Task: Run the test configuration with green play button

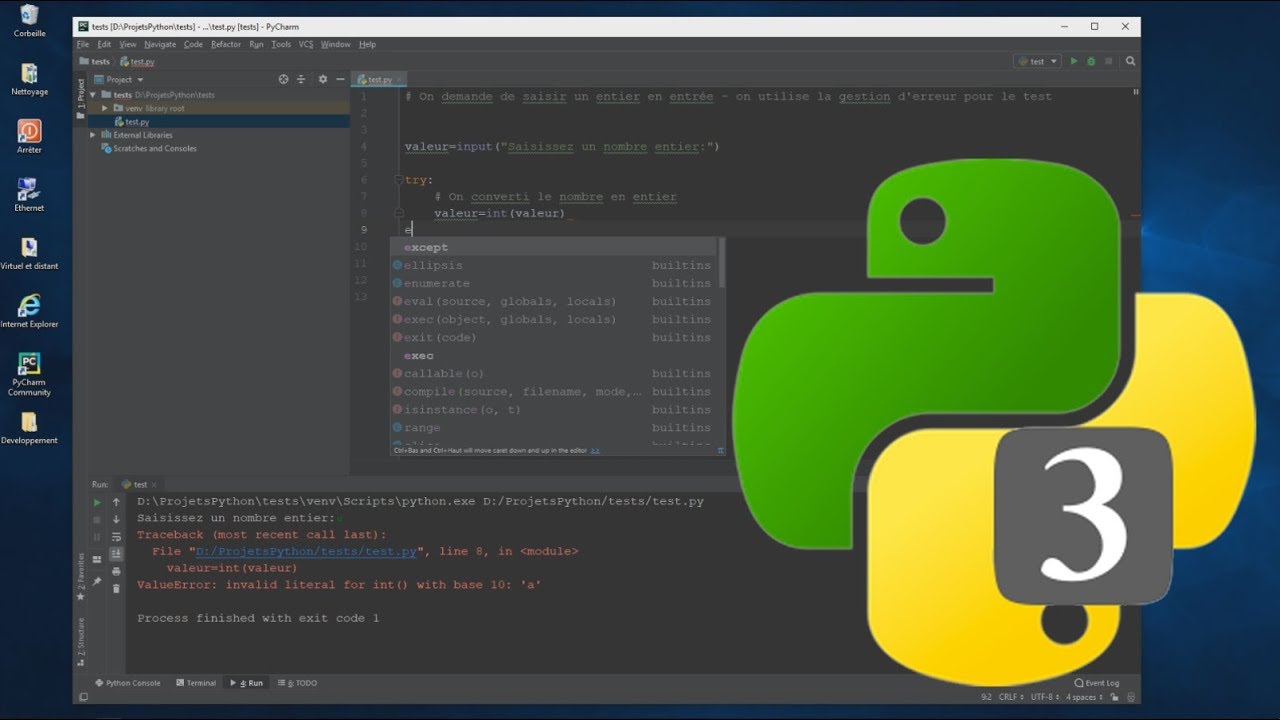Action: (1074, 61)
